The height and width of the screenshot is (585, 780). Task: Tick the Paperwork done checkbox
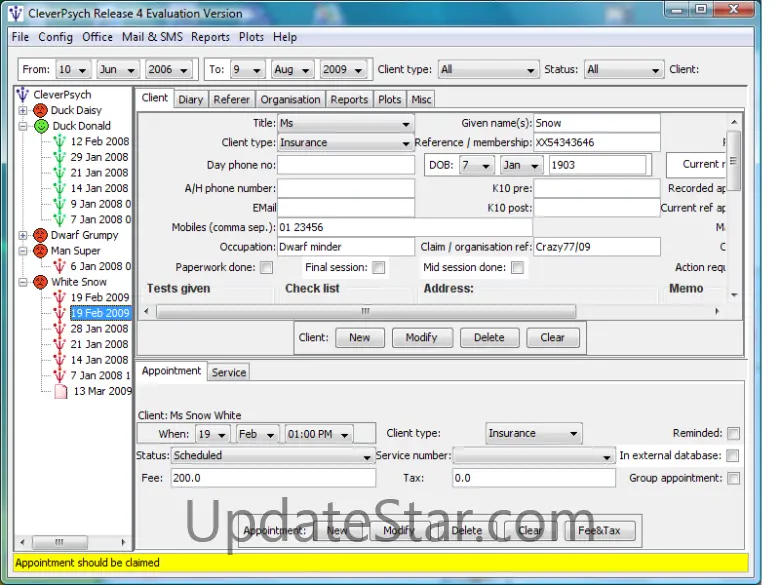pyautogui.click(x=266, y=268)
